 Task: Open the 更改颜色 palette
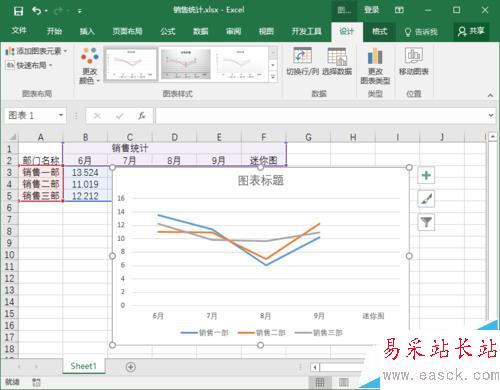point(89,66)
